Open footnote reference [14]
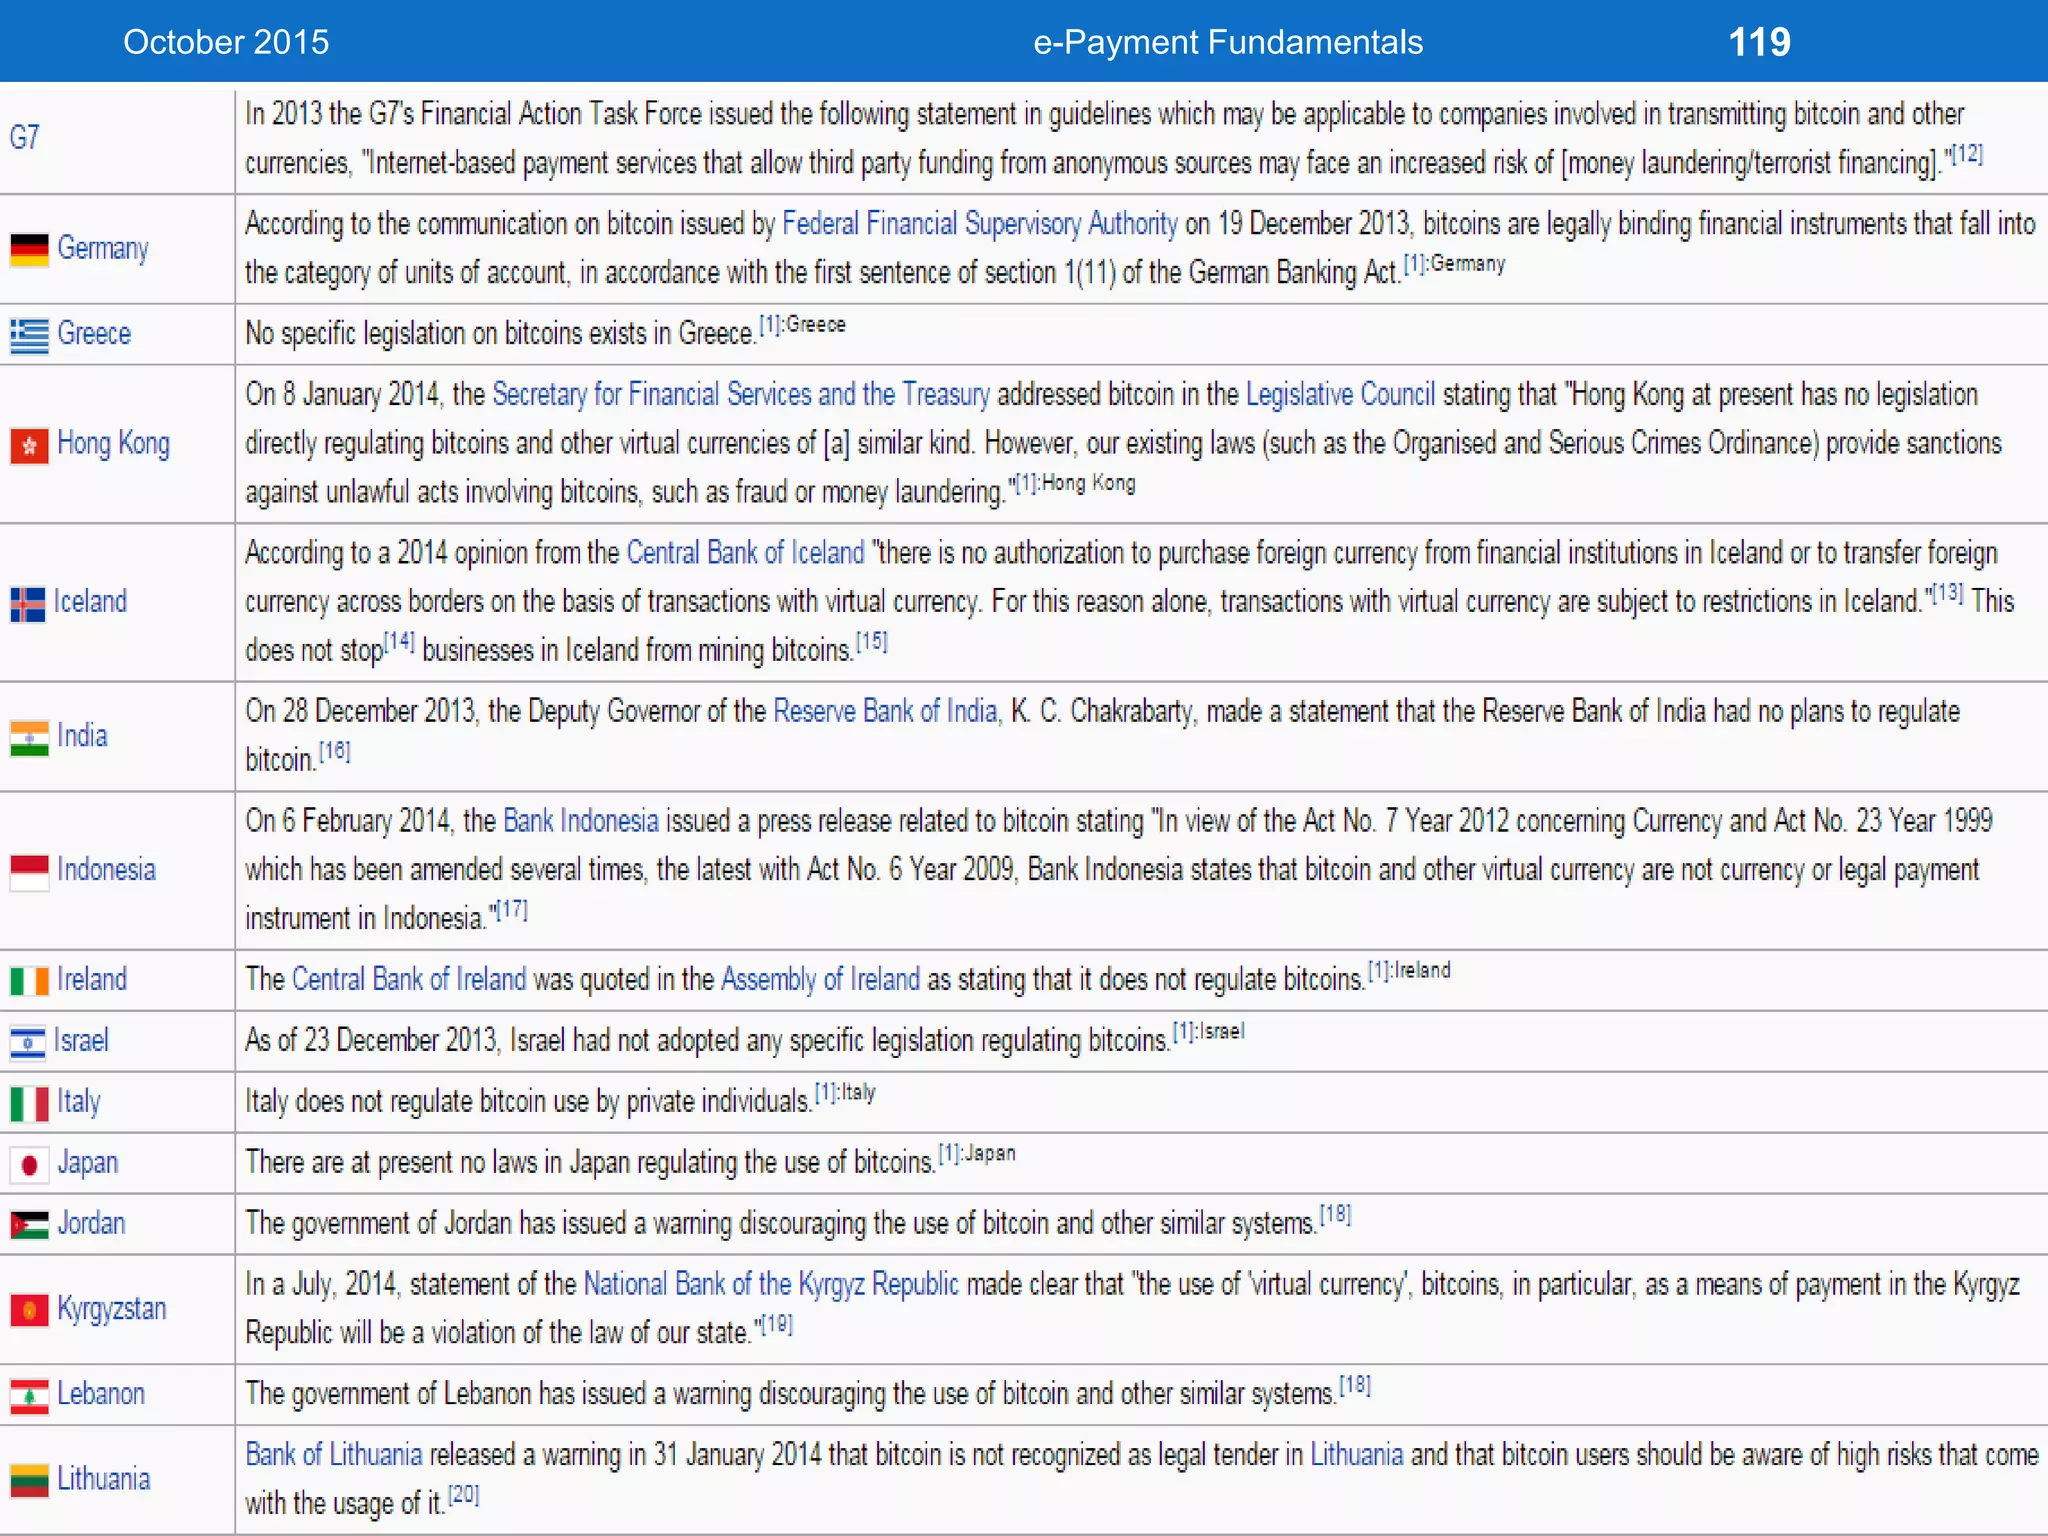Image resolution: width=2048 pixels, height=1536 pixels. point(399,642)
